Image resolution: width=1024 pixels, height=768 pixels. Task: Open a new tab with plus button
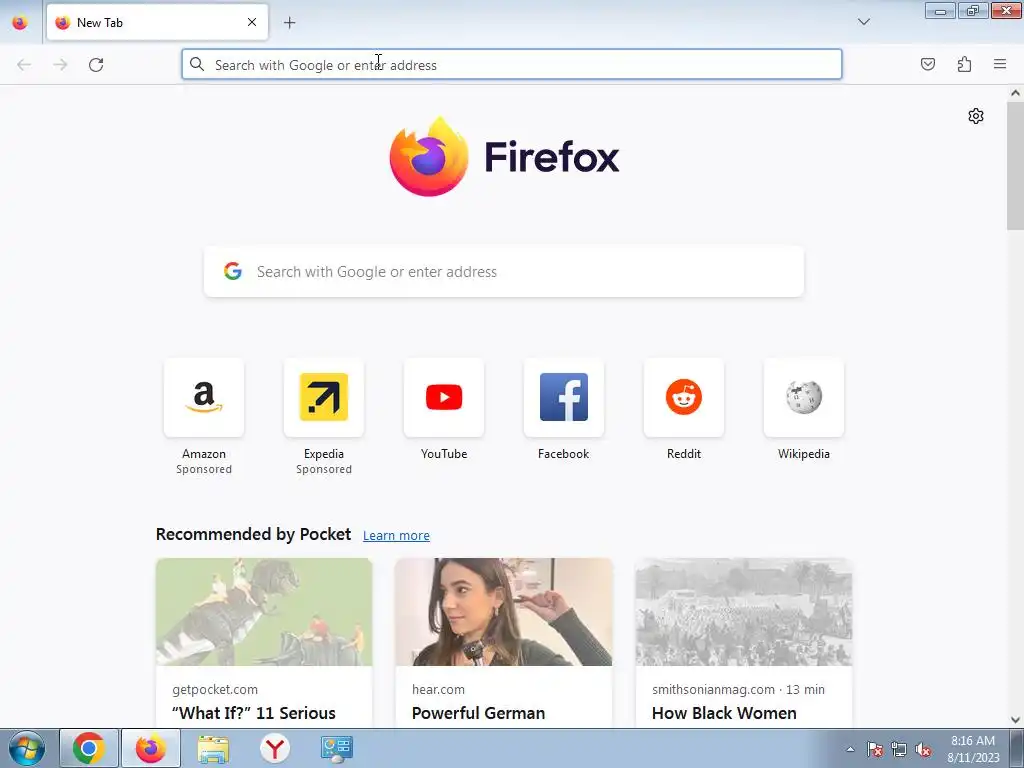[x=289, y=23]
